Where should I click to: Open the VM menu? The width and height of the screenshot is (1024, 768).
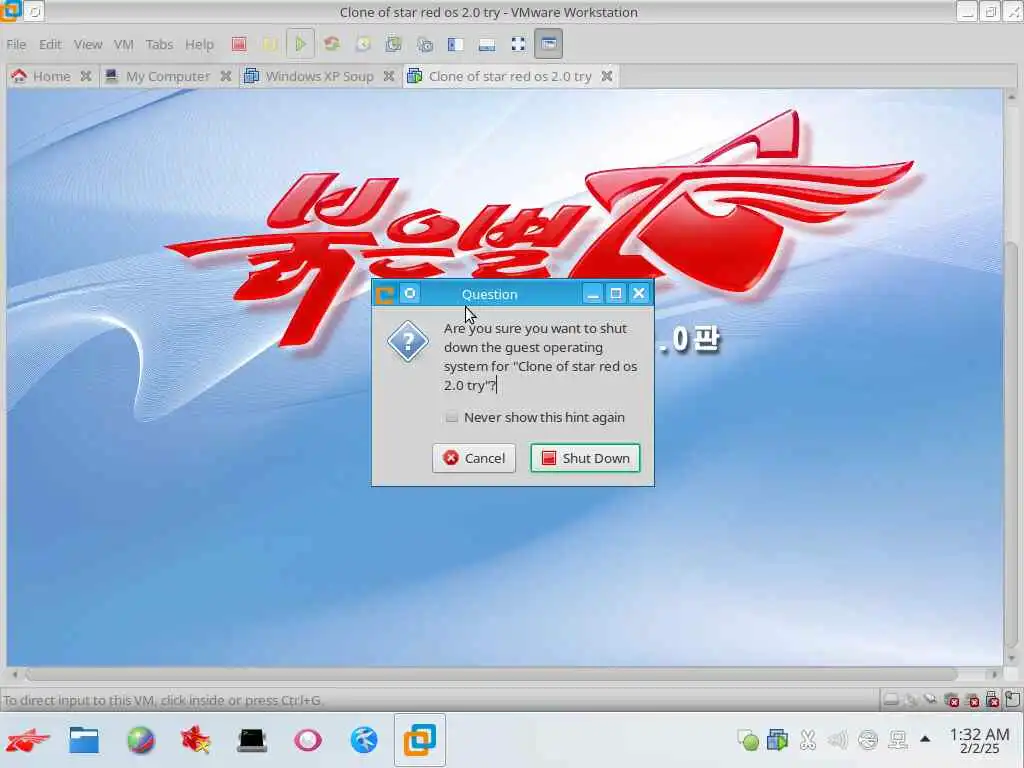pyautogui.click(x=123, y=44)
